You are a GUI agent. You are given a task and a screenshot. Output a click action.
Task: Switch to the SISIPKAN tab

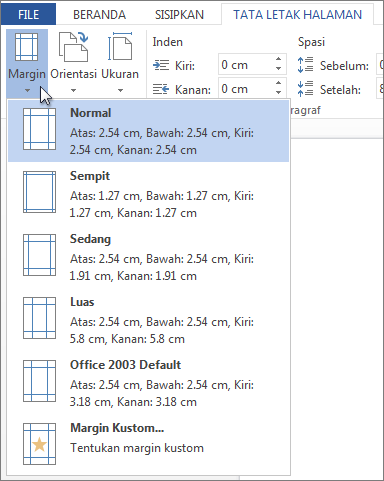[179, 15]
